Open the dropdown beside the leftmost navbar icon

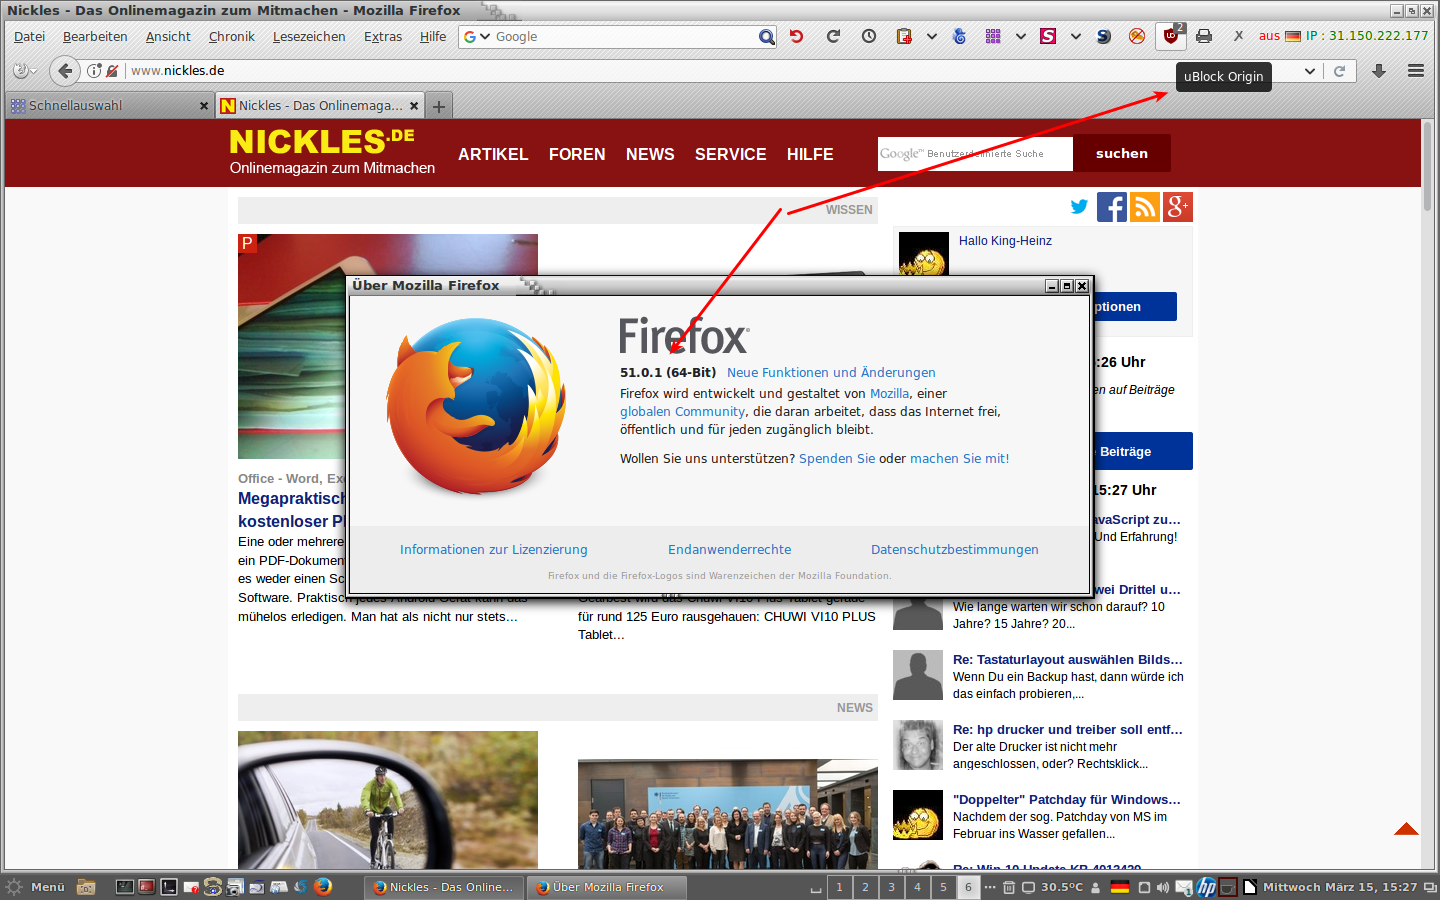pyautogui.click(x=33, y=71)
